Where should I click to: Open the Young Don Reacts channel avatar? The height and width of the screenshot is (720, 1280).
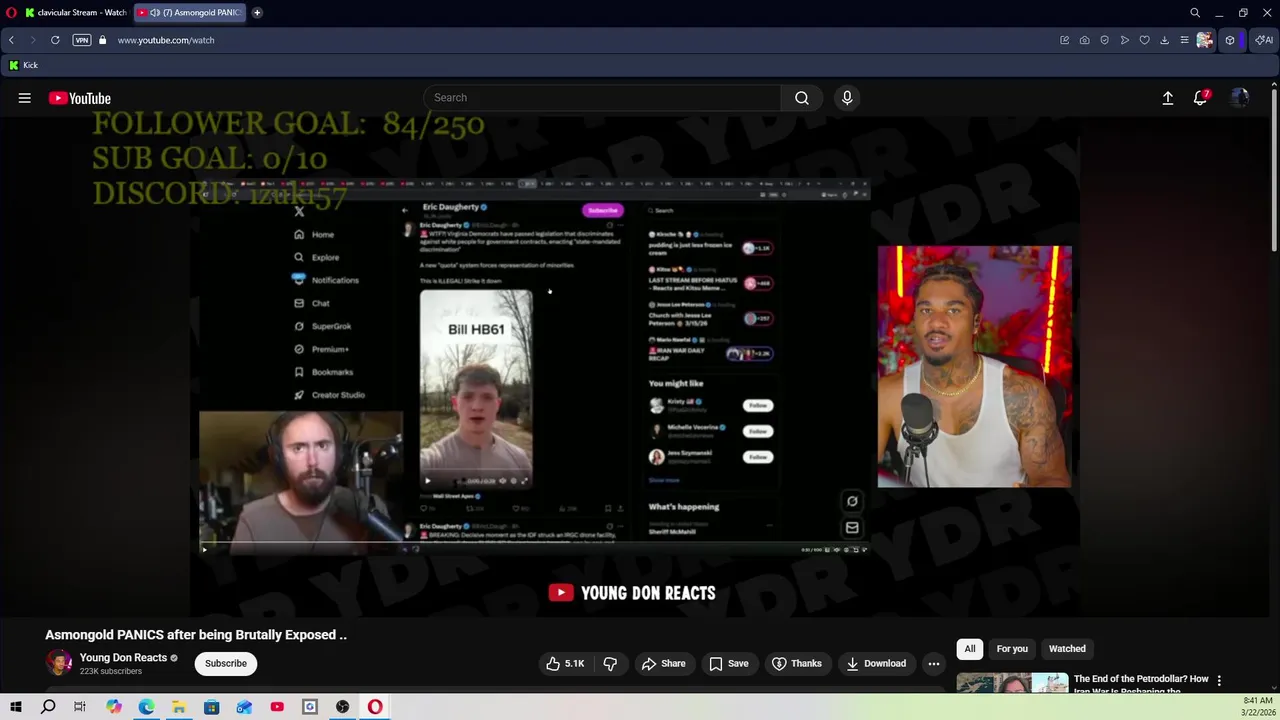point(59,663)
